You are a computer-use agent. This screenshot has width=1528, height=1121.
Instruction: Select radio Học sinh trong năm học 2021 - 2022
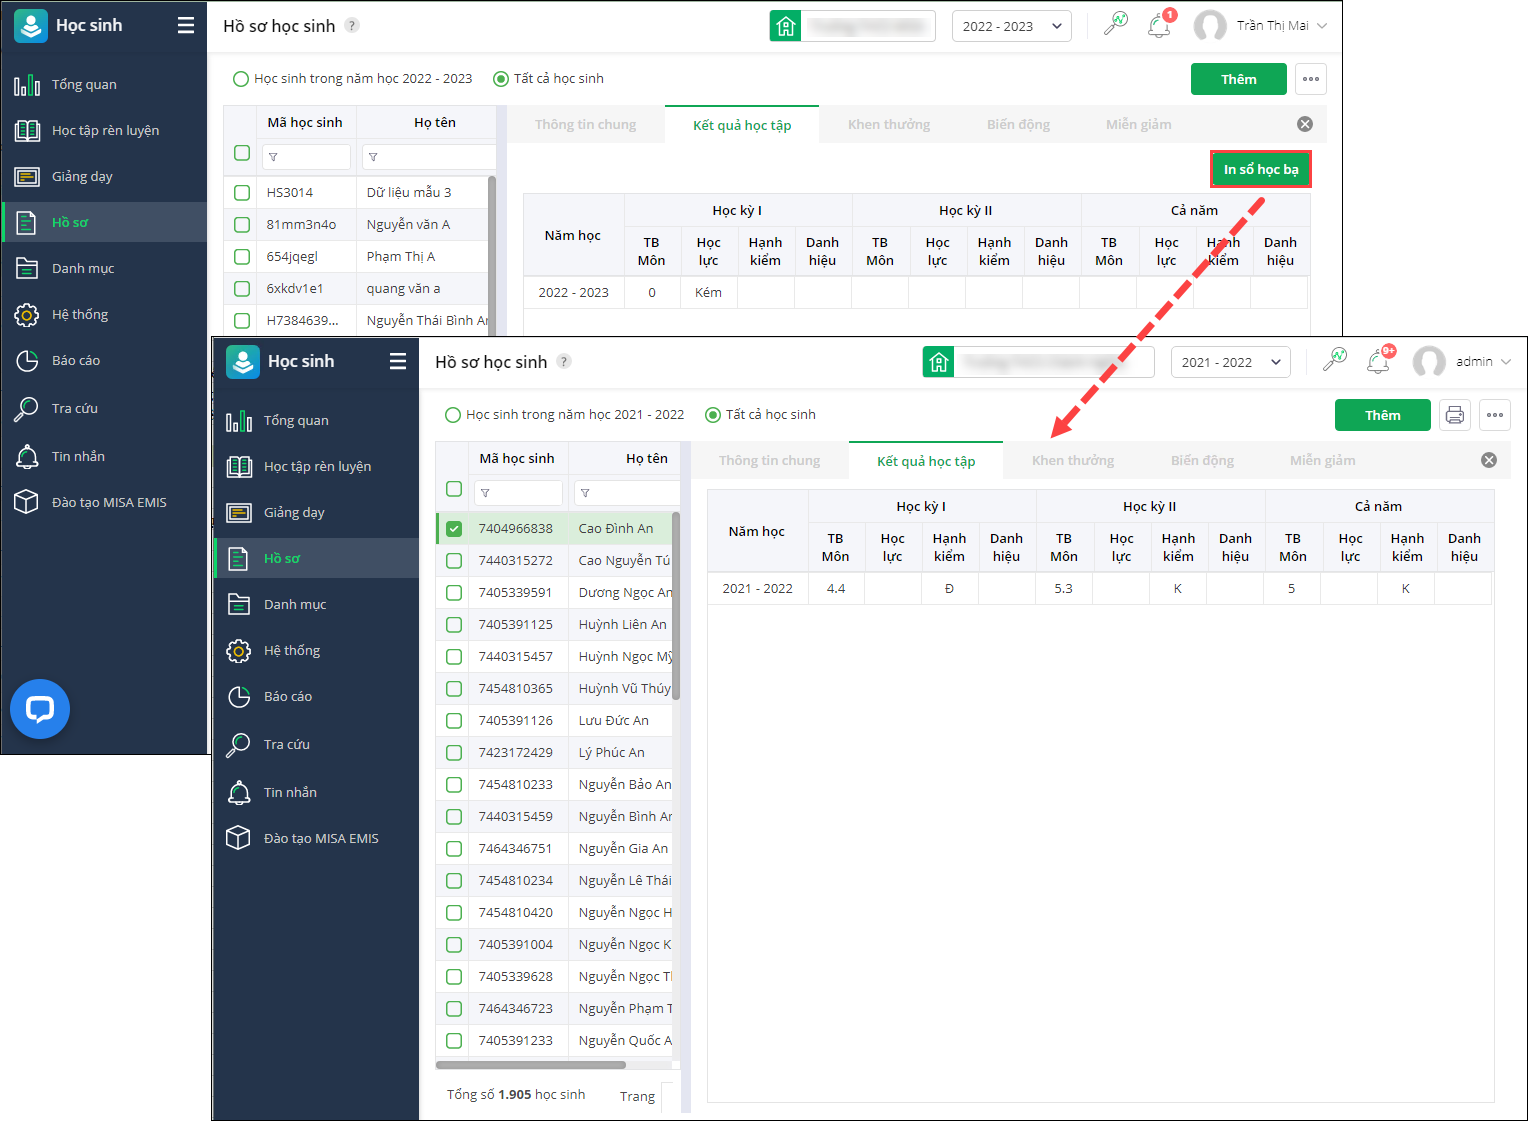[x=453, y=415]
